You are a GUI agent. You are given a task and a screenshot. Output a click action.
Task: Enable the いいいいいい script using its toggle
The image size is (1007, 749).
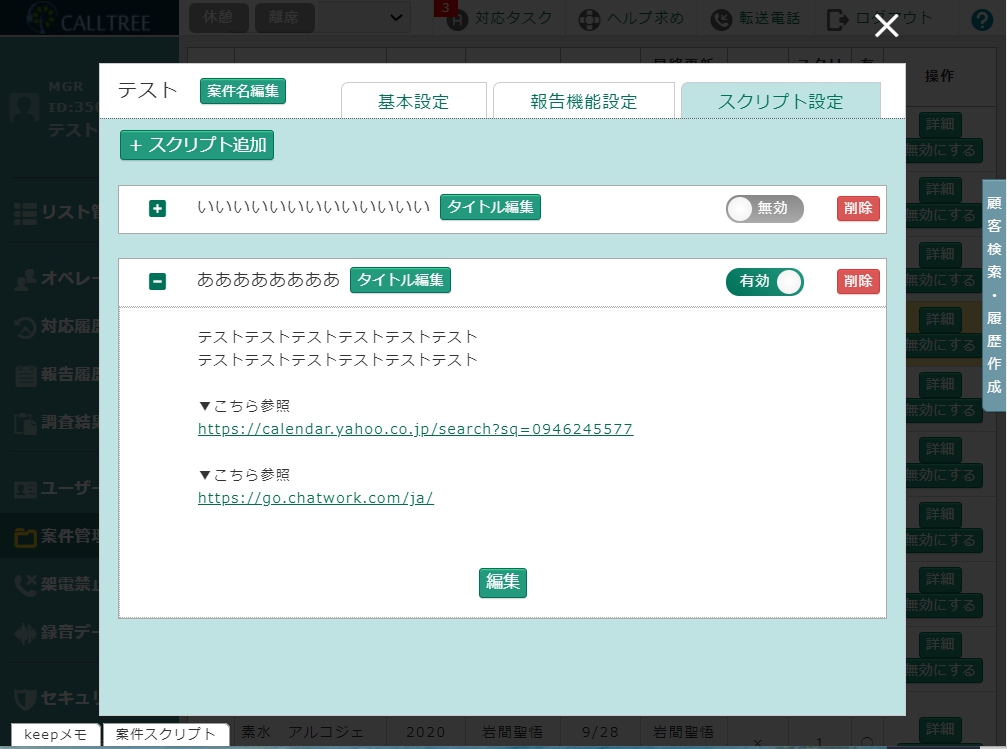tap(764, 209)
